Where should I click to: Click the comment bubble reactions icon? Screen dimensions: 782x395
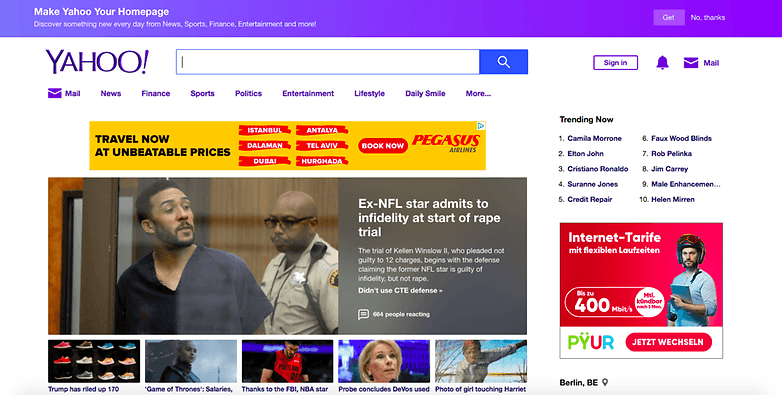click(363, 314)
